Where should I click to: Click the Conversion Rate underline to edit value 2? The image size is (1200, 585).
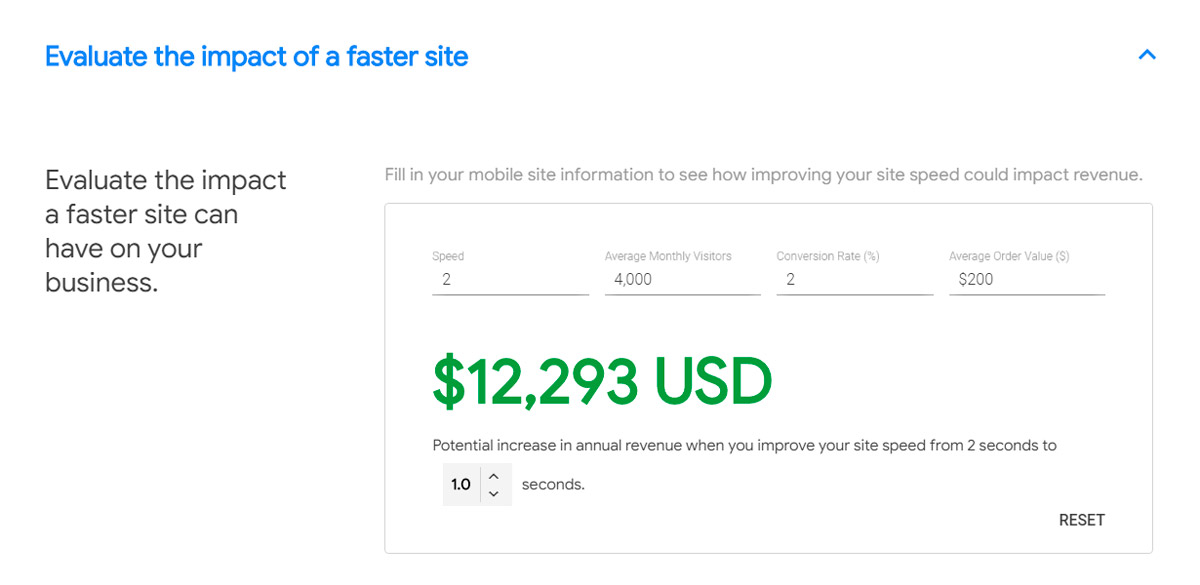(x=854, y=279)
